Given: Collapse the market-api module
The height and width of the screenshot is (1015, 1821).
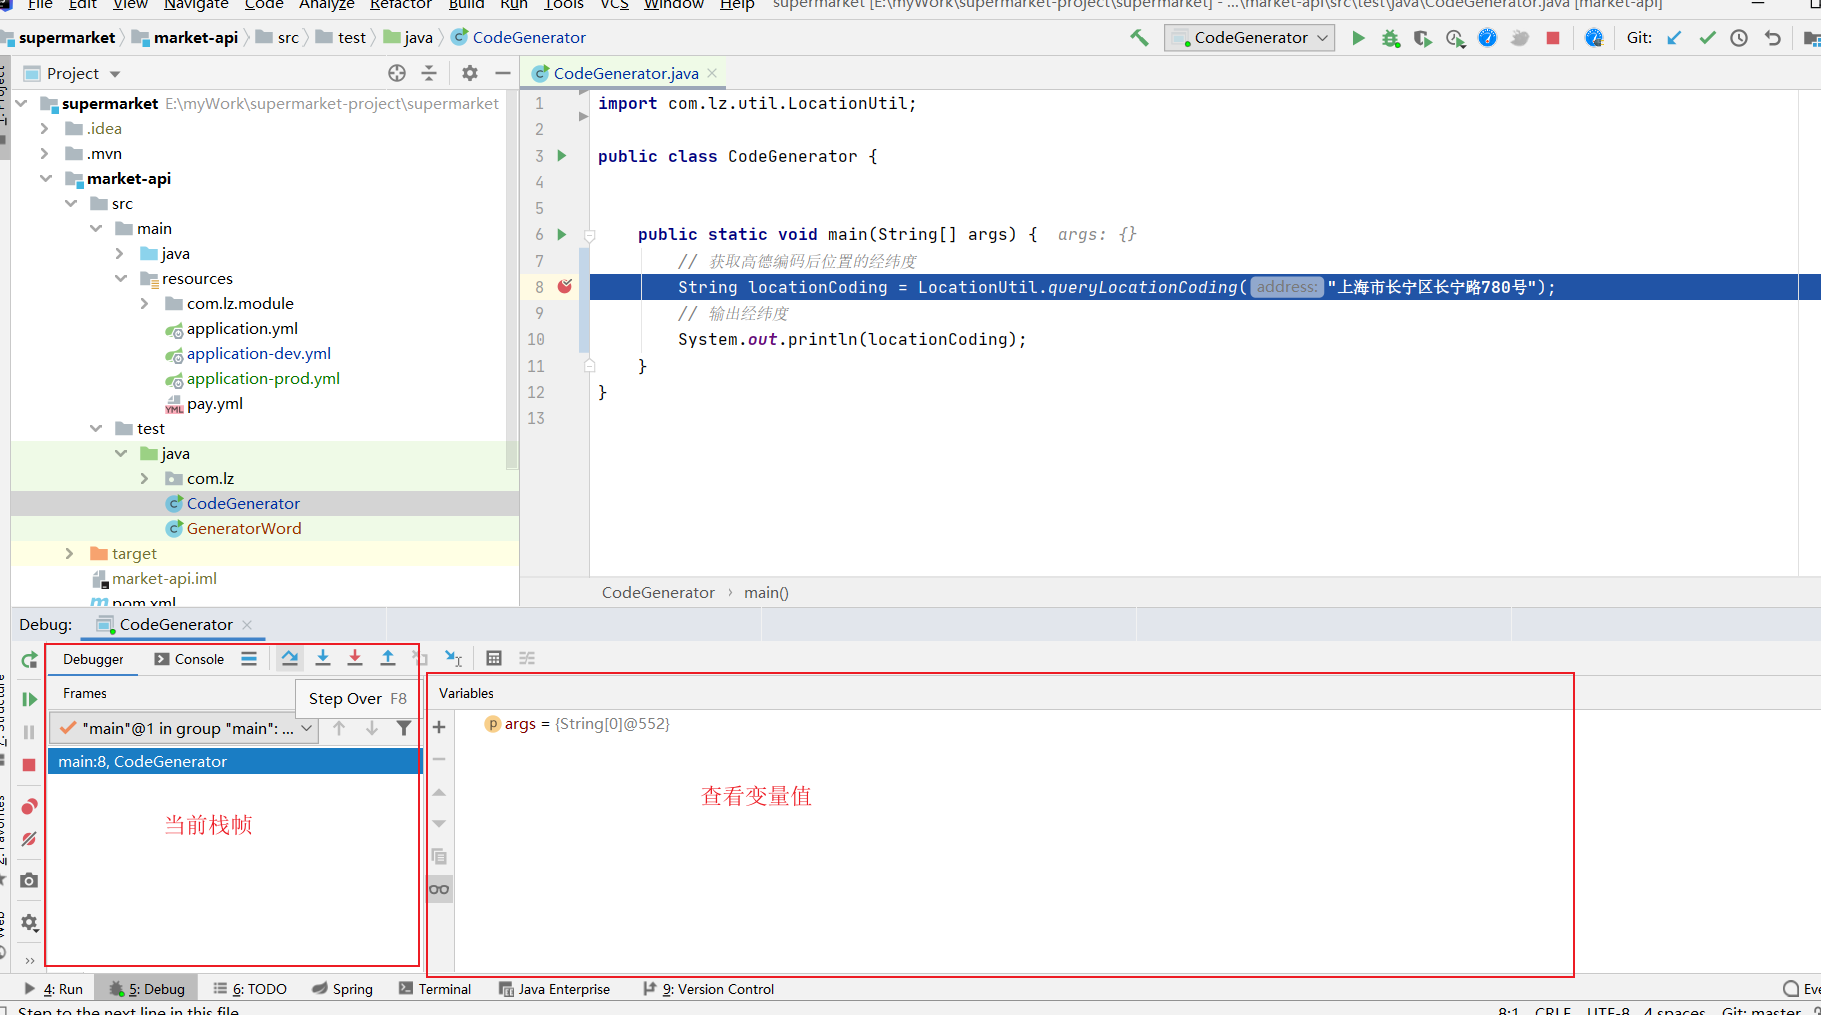Looking at the screenshot, I should click(46, 178).
